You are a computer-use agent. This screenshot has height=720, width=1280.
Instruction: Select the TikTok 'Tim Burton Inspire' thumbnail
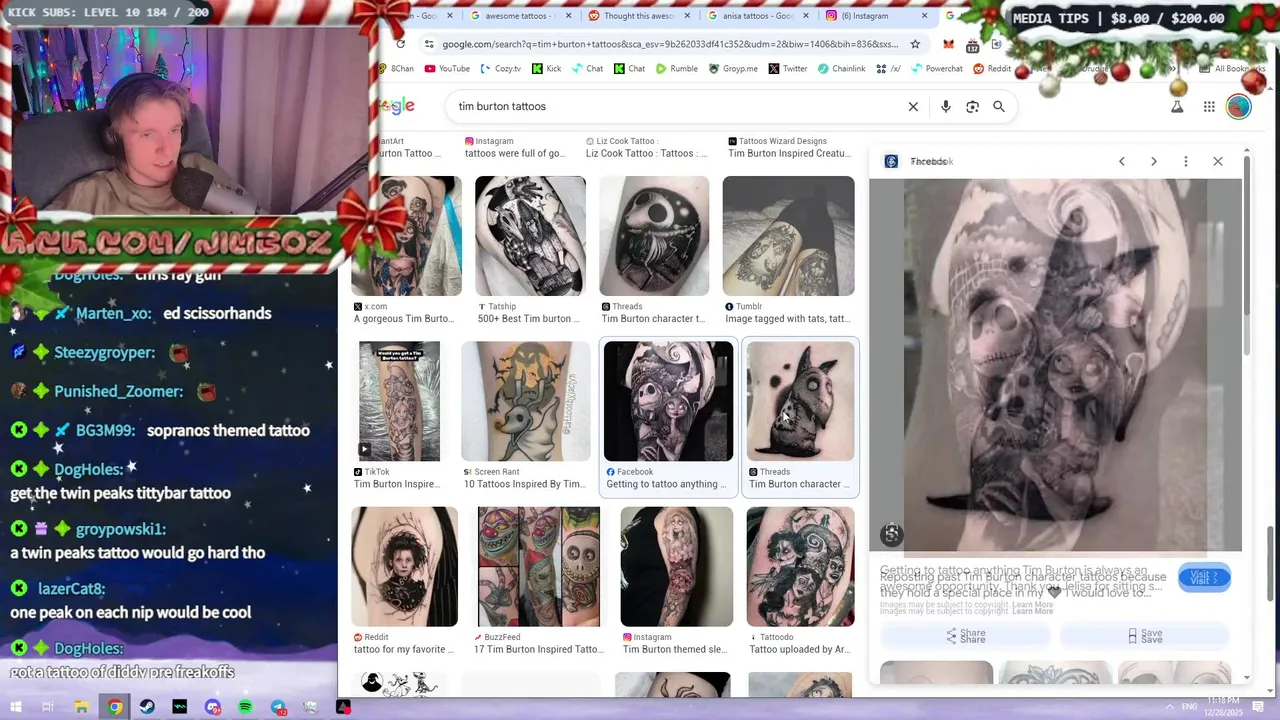tap(399, 401)
